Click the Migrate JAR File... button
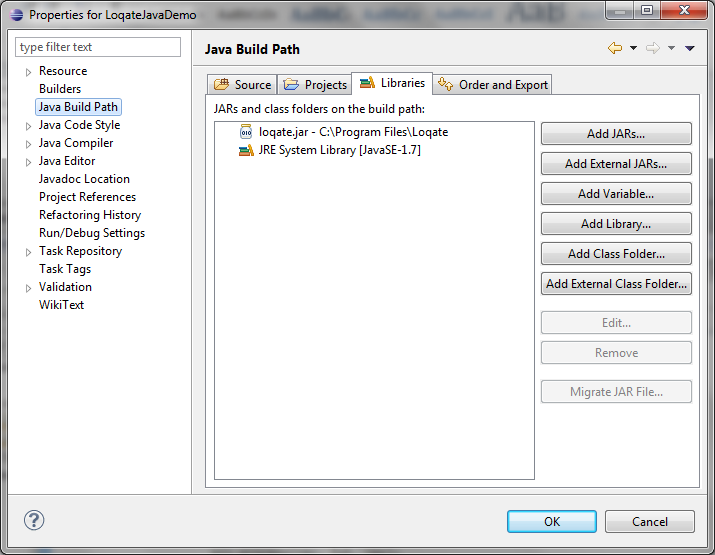This screenshot has height=555, width=715. pyautogui.click(x=616, y=392)
